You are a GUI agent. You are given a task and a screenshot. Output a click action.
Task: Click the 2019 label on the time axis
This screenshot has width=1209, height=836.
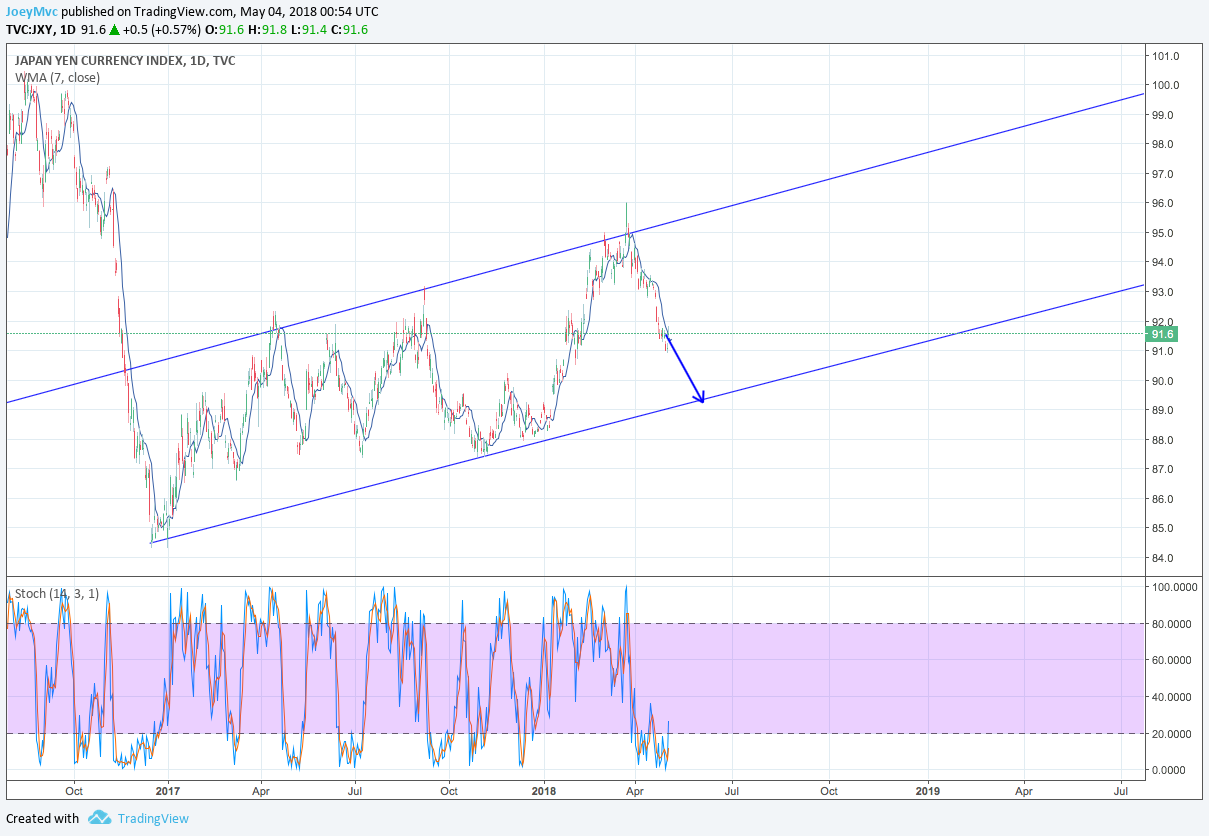point(928,790)
